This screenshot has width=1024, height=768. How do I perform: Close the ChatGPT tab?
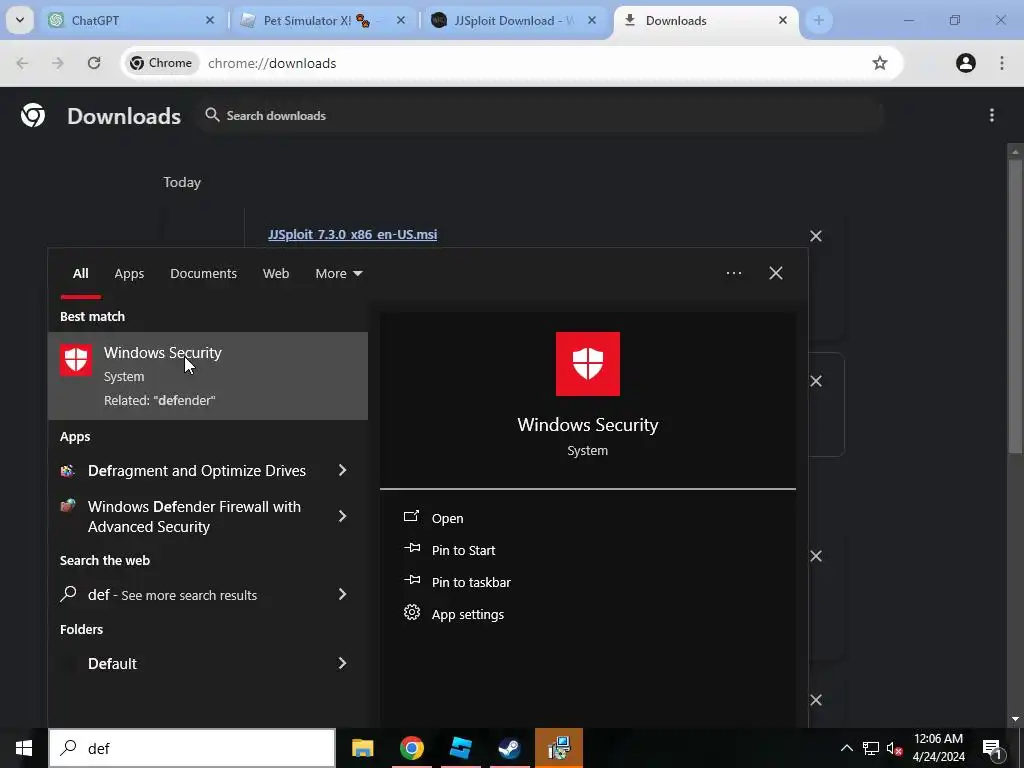click(x=210, y=20)
